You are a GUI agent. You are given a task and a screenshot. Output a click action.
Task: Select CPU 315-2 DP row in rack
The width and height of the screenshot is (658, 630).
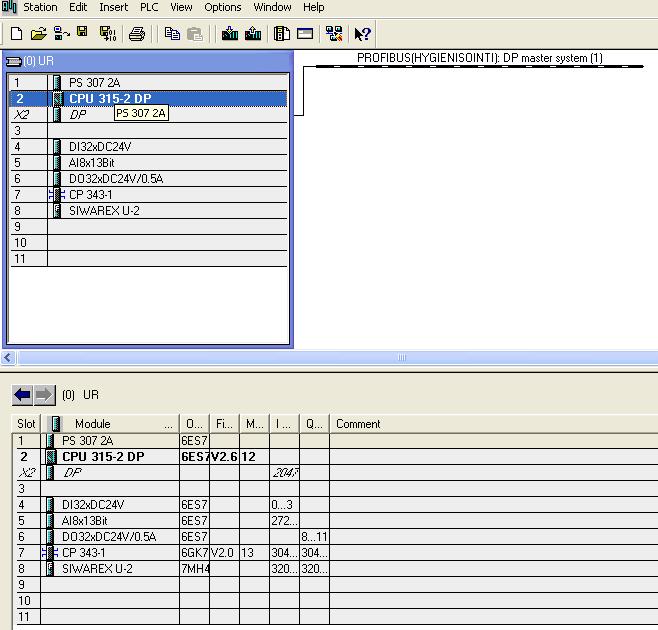[149, 99]
